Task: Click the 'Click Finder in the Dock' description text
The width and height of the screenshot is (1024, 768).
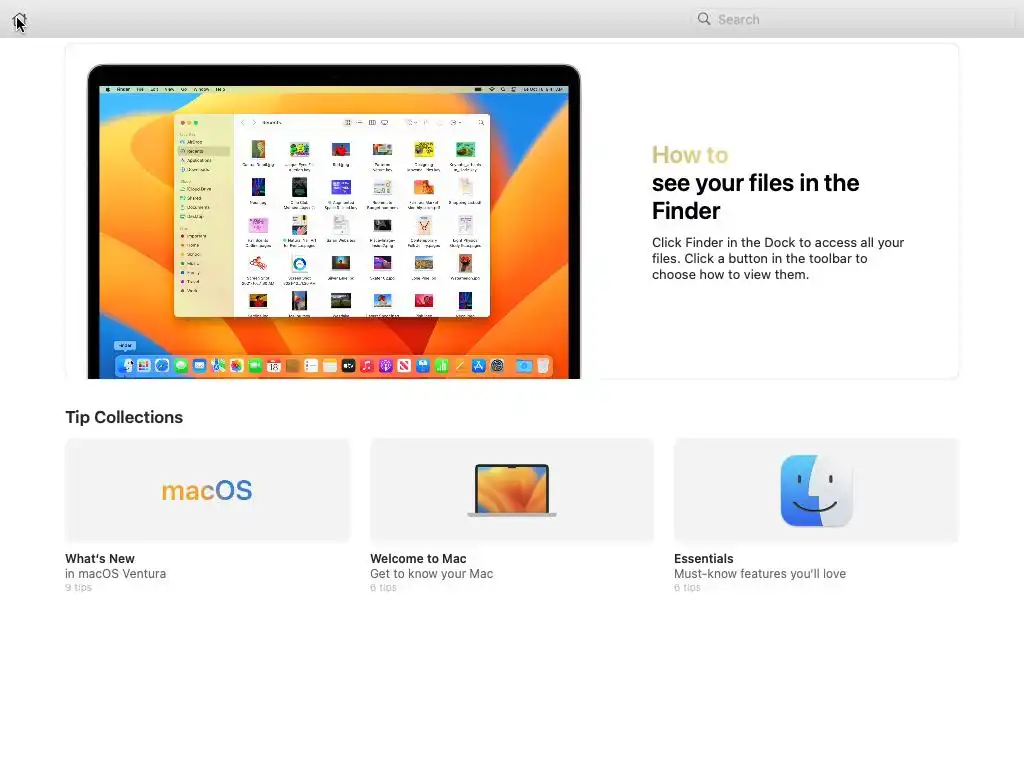Action: pos(778,259)
